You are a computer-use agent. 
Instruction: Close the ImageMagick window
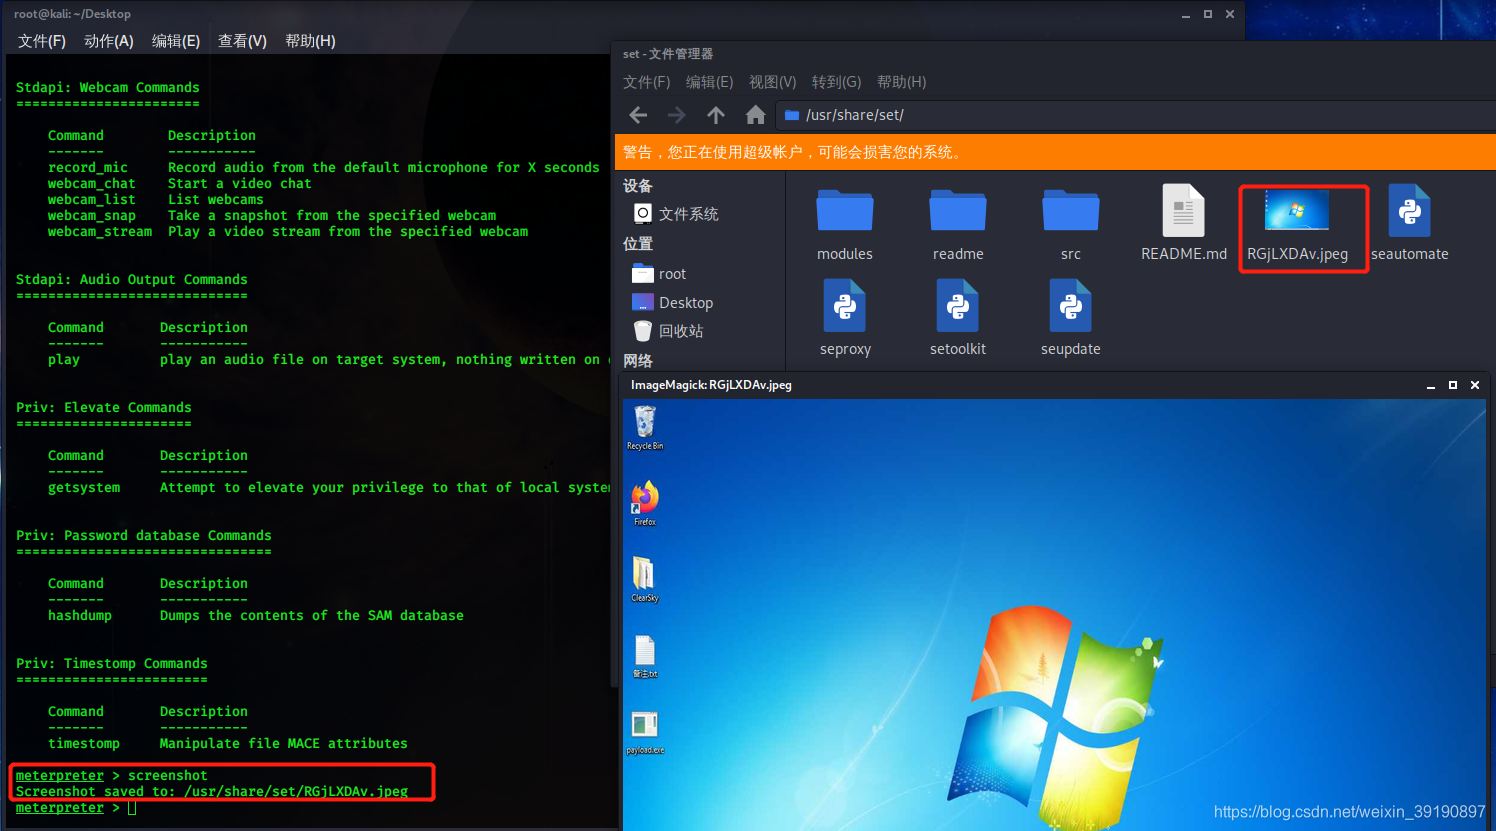pos(1475,385)
